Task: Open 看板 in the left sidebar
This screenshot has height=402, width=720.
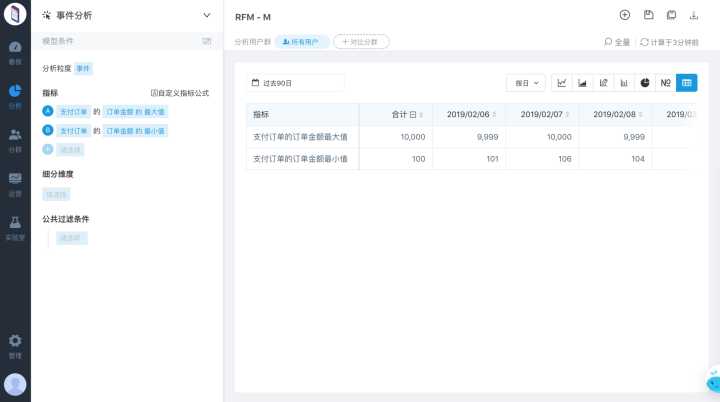Action: (x=15, y=52)
